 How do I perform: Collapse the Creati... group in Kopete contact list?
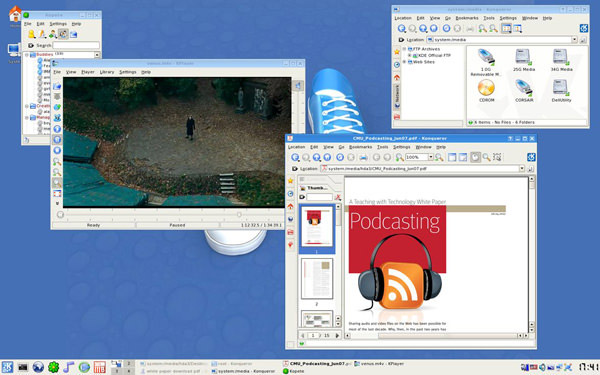point(26,106)
